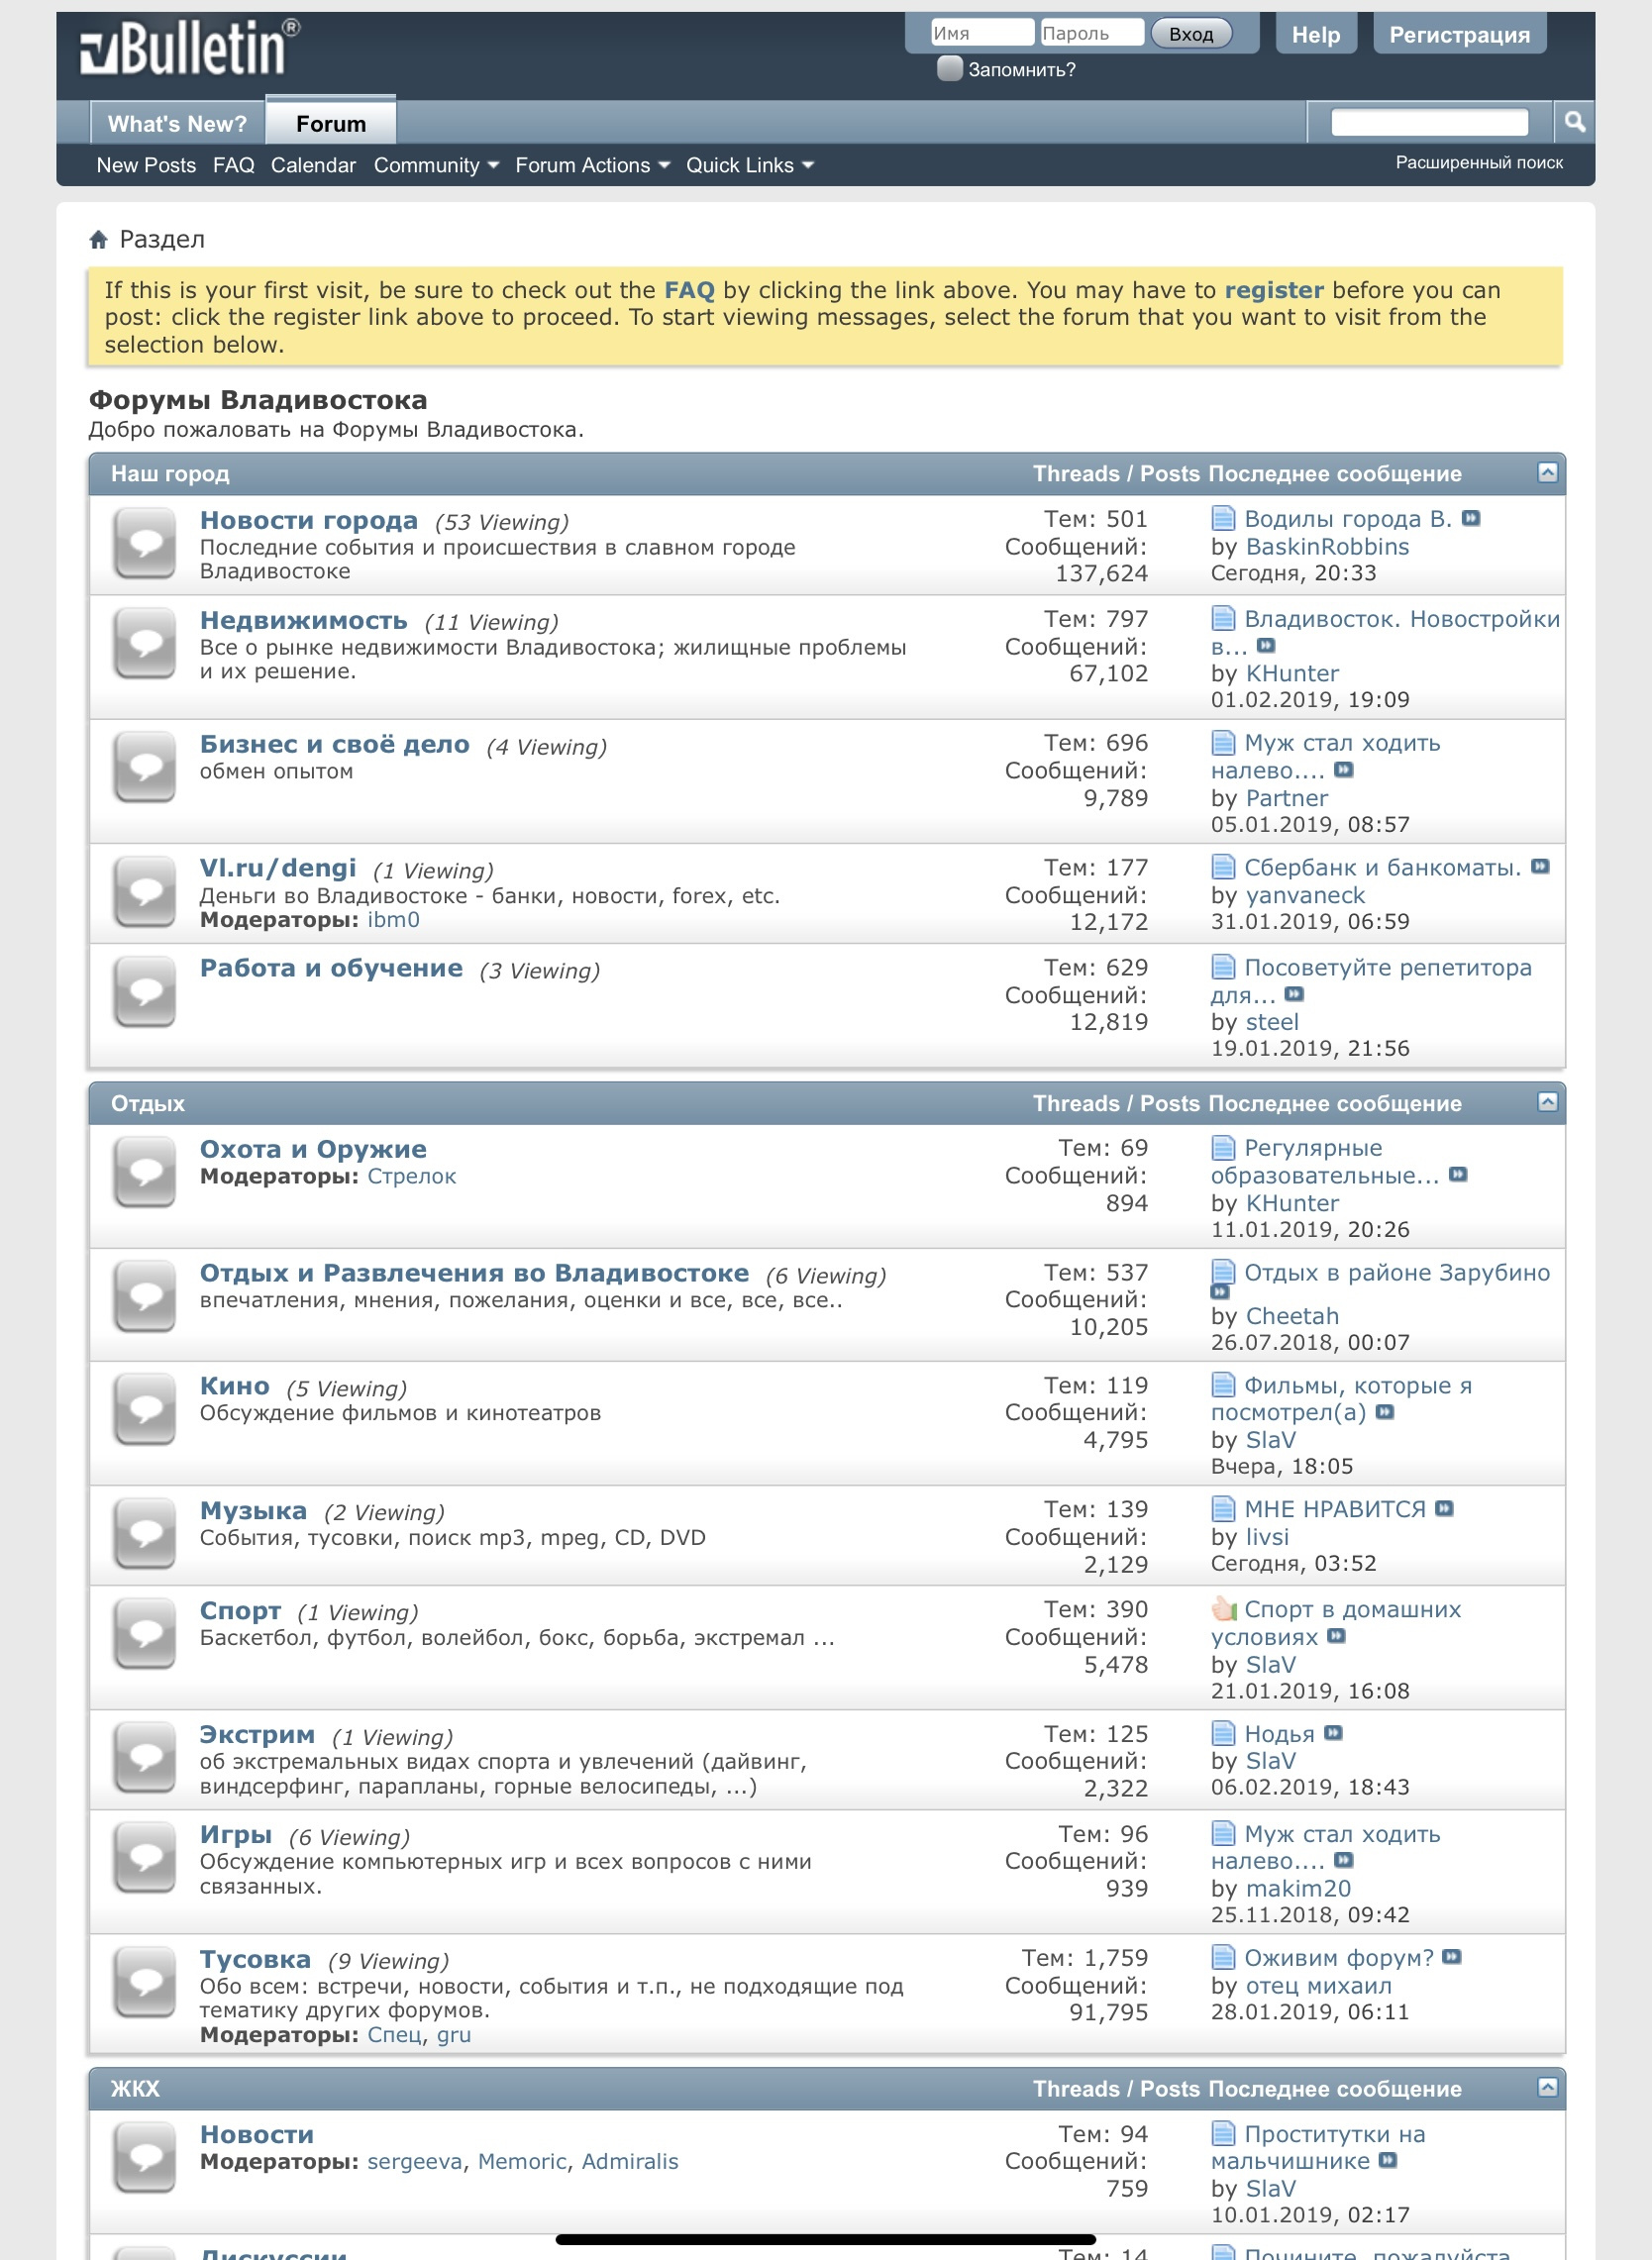The width and height of the screenshot is (1652, 2260).
Task: Go to last post icon after Спорт в домашних условиях
Action: point(1336,1636)
